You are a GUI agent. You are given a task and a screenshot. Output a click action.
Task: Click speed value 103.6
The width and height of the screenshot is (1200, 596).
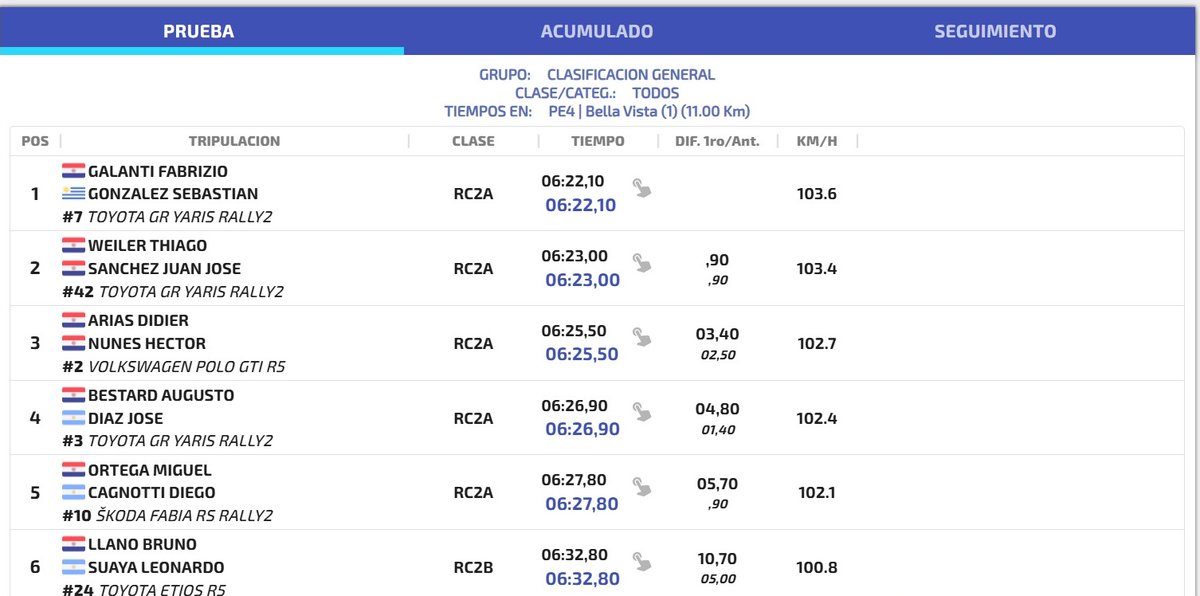pyautogui.click(x=816, y=194)
